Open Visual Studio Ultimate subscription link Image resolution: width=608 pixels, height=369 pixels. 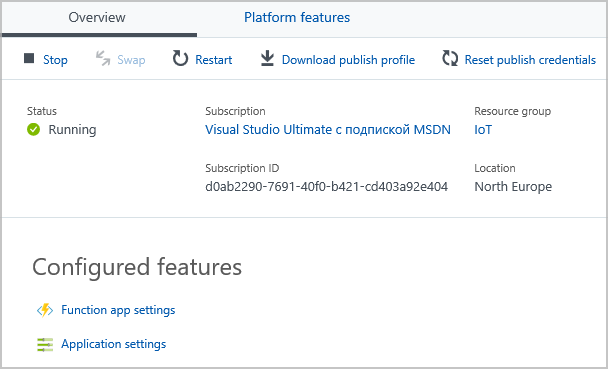tap(328, 129)
